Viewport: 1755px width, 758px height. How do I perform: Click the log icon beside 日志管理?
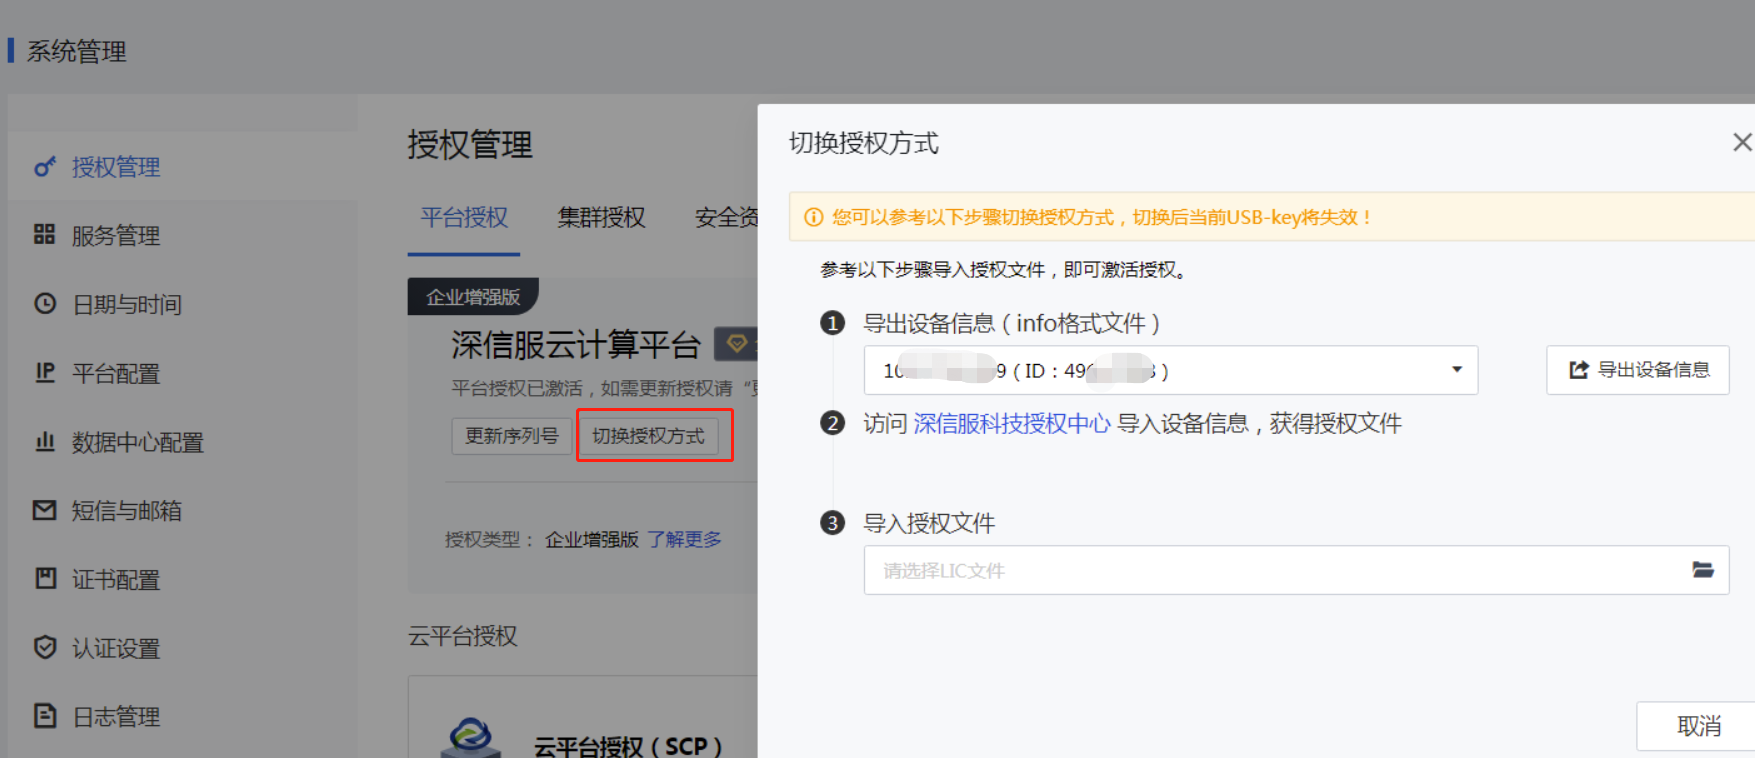45,716
